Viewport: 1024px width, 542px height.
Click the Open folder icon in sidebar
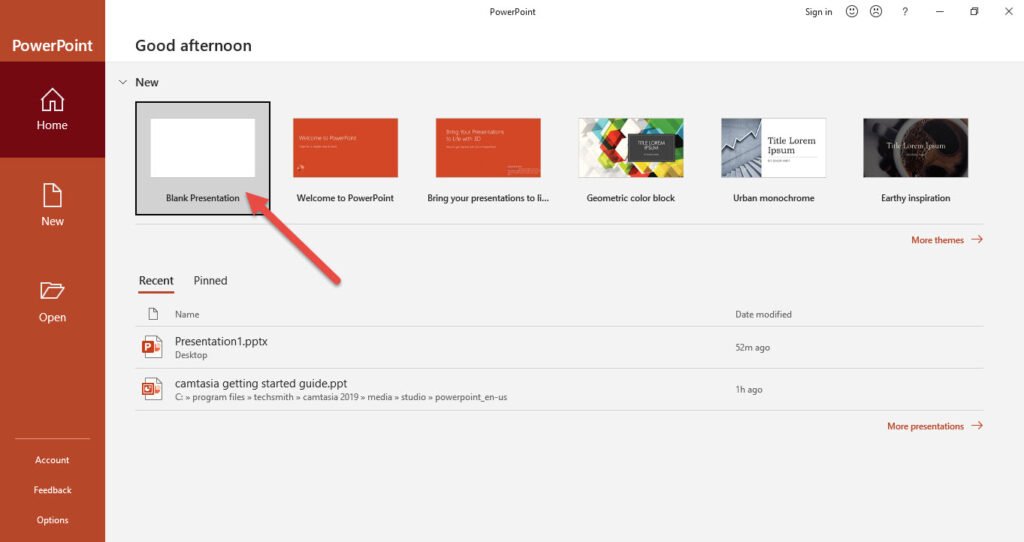click(x=52, y=290)
